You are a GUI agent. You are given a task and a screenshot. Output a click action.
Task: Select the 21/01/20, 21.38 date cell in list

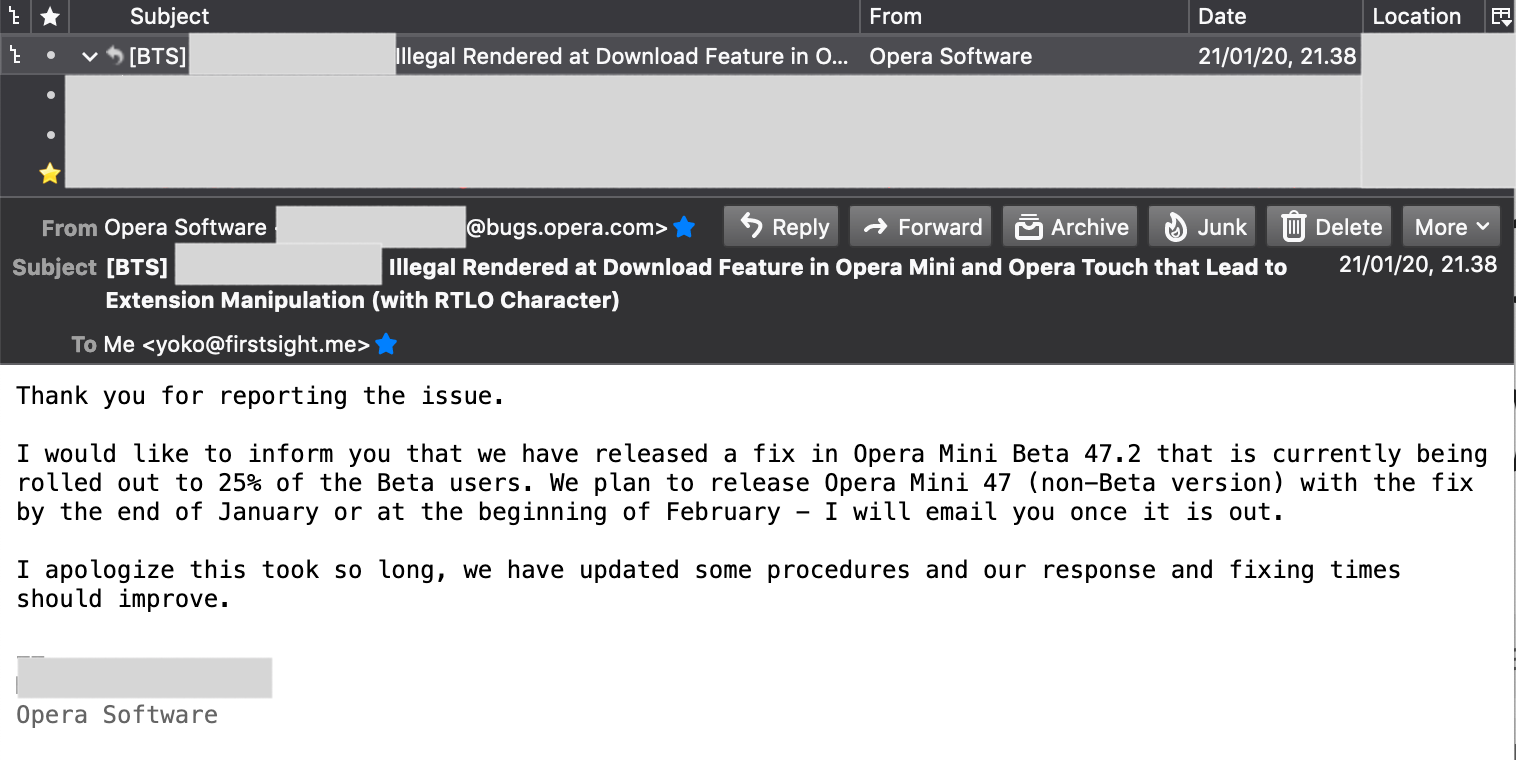1277,57
